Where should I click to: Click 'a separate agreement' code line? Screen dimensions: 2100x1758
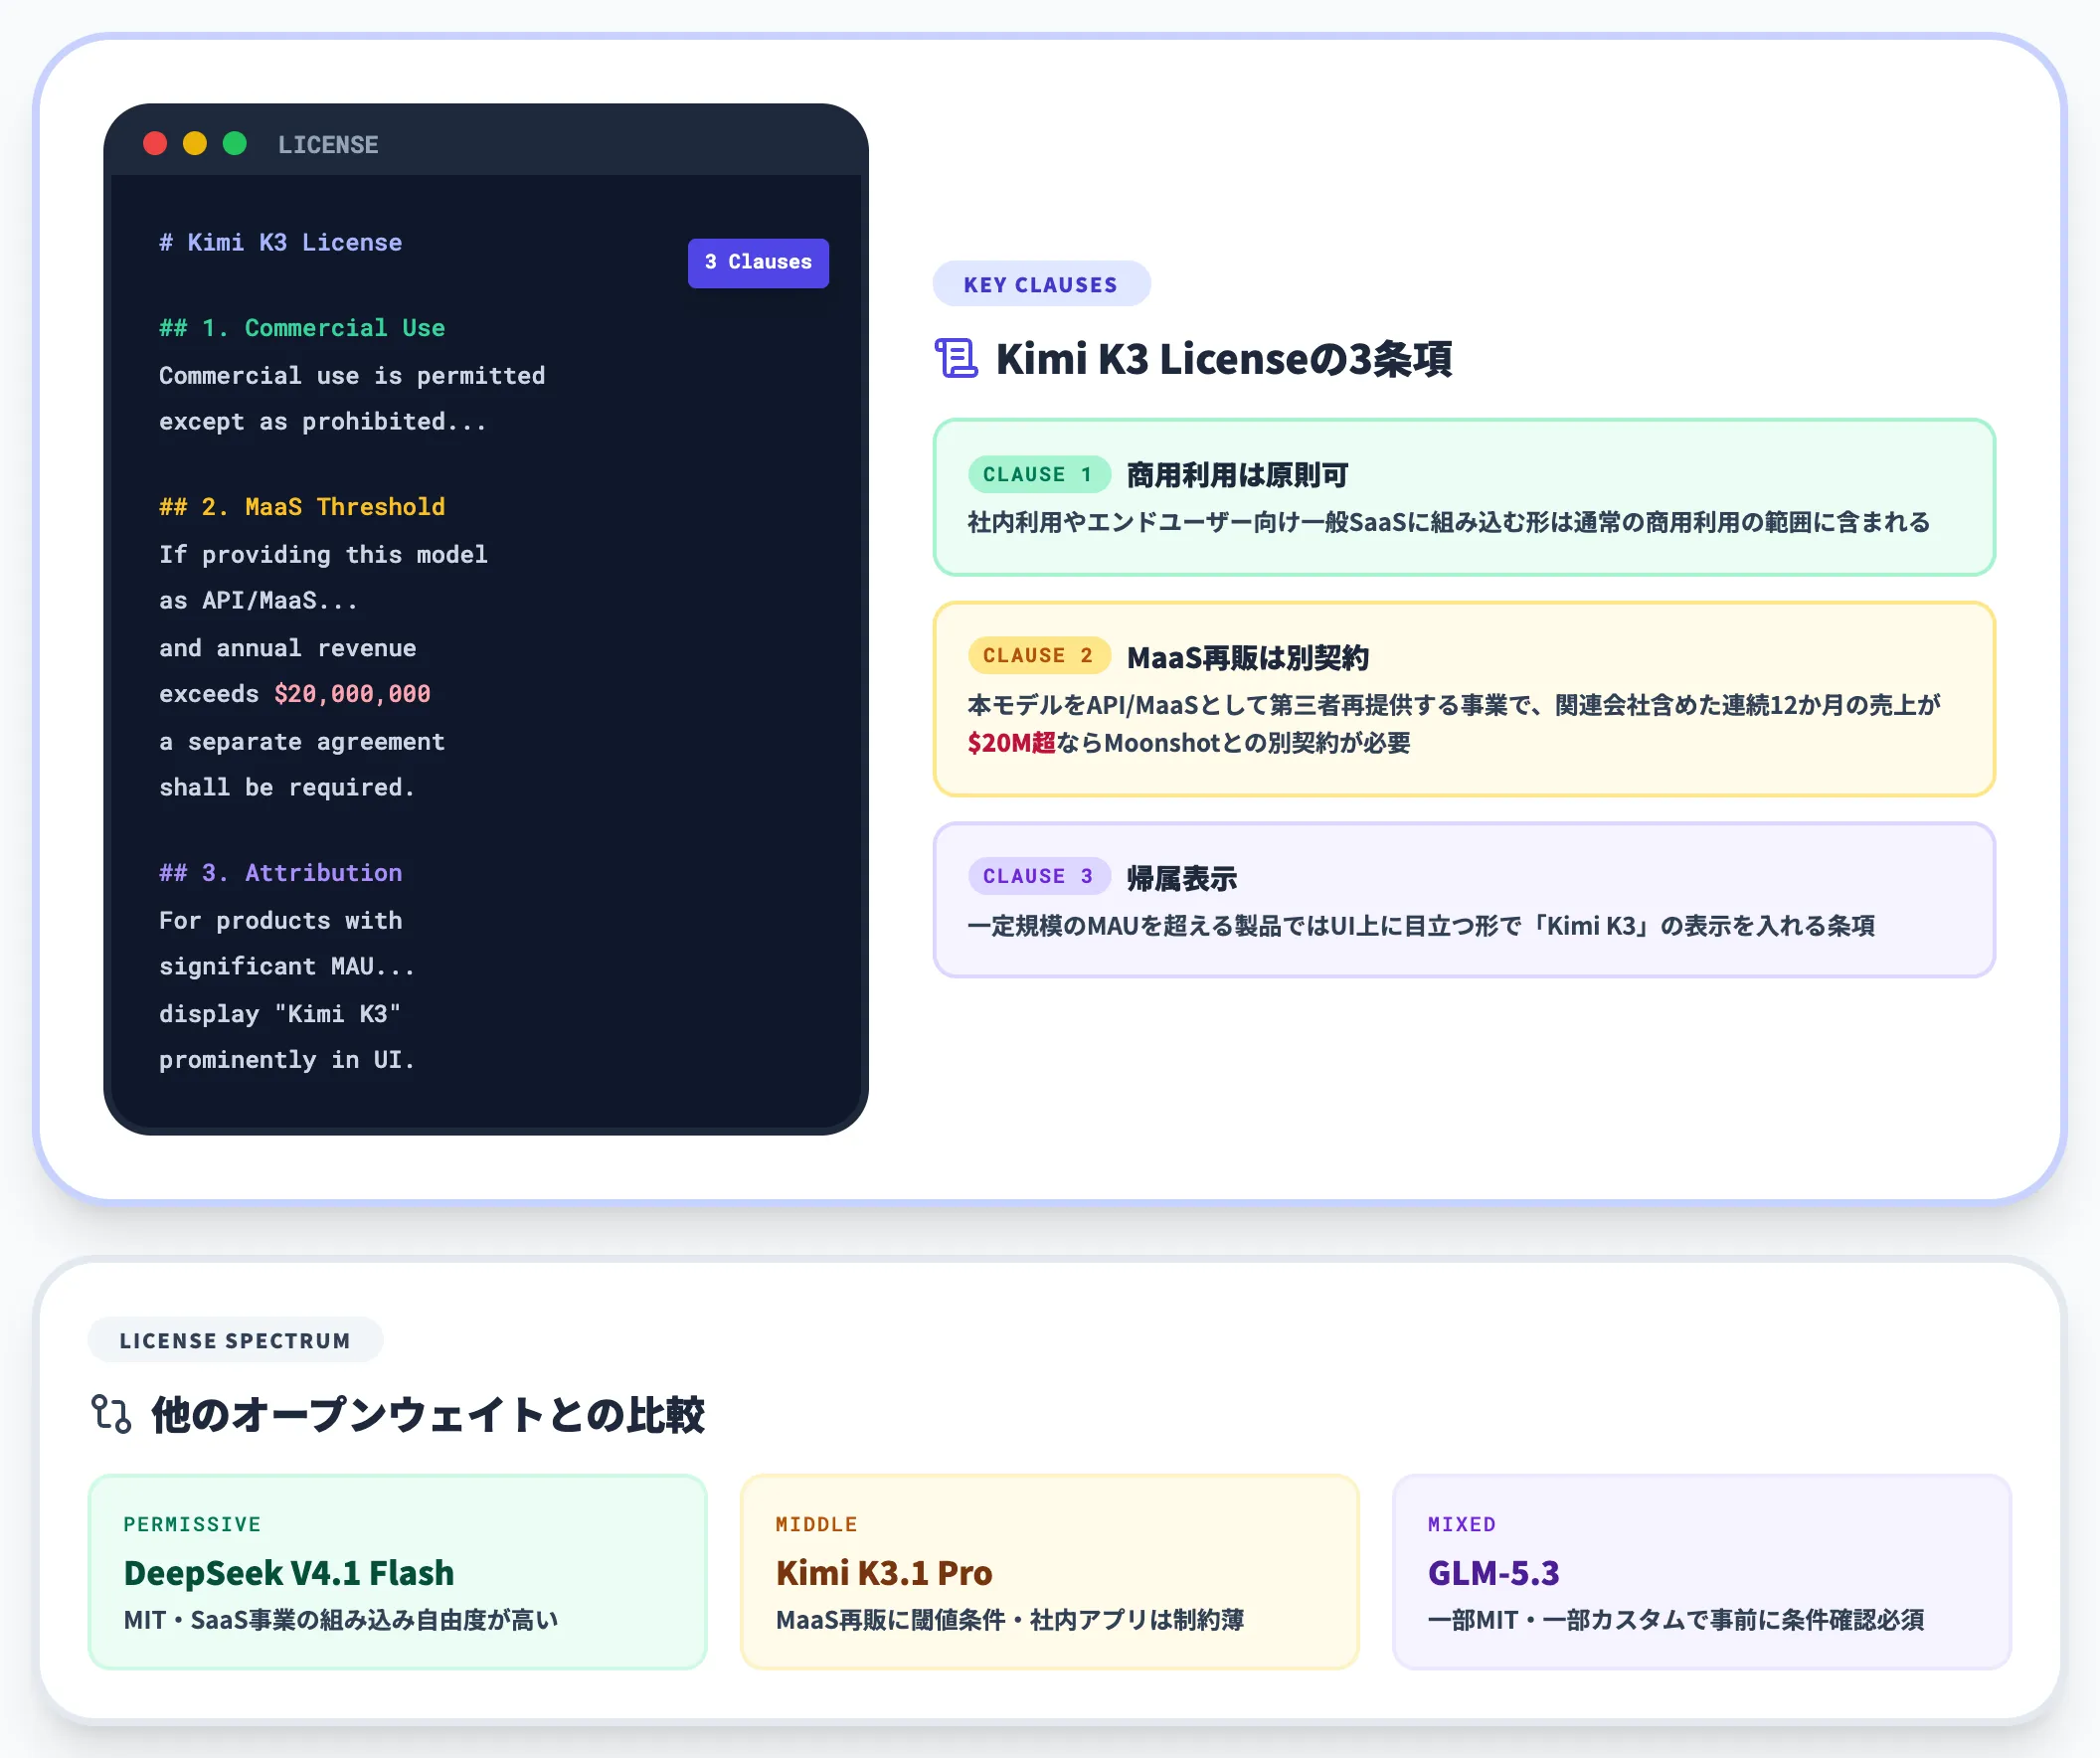point(302,742)
